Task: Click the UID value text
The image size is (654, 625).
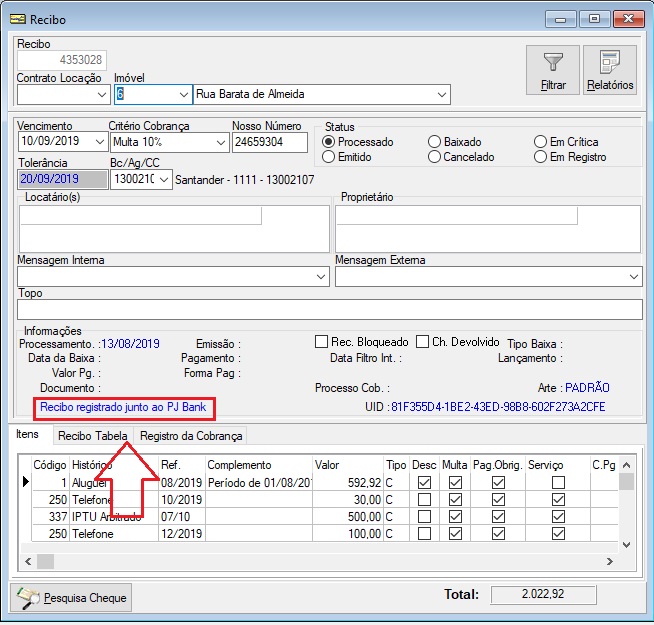Action: [498, 407]
